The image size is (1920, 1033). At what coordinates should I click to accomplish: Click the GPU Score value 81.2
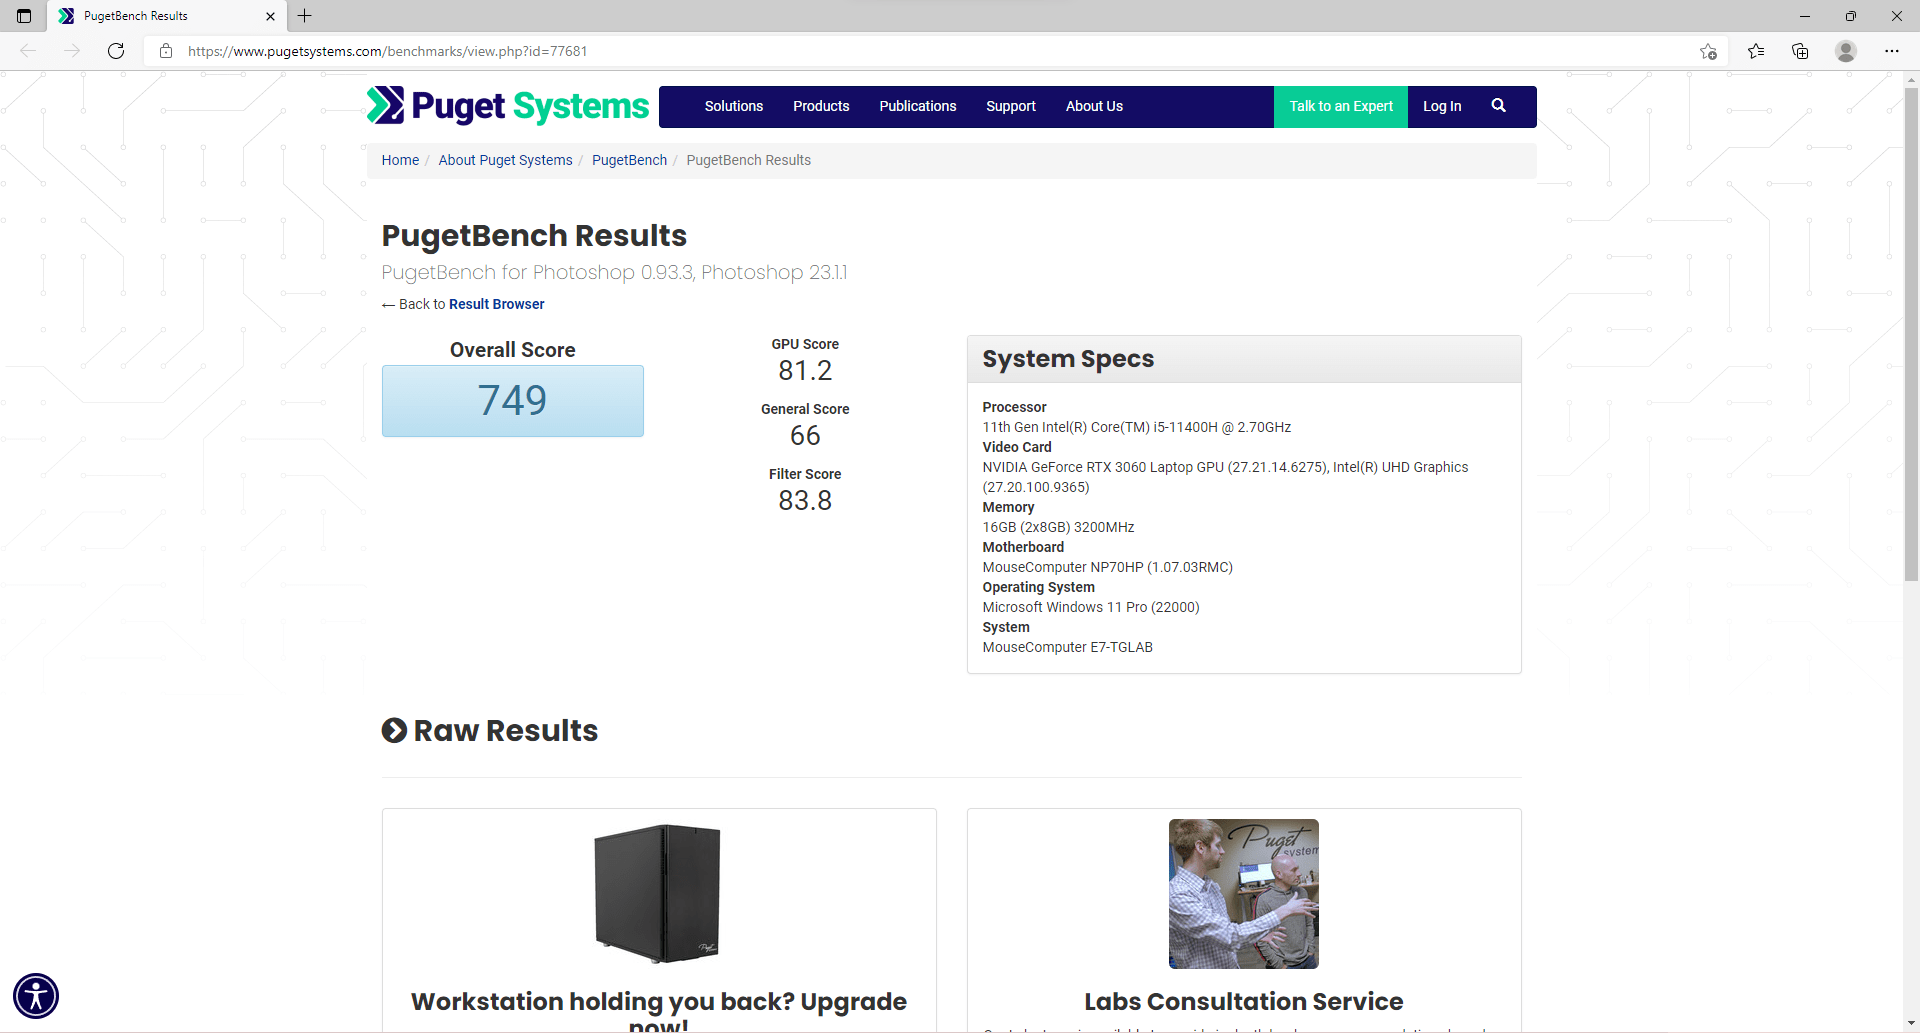805,371
